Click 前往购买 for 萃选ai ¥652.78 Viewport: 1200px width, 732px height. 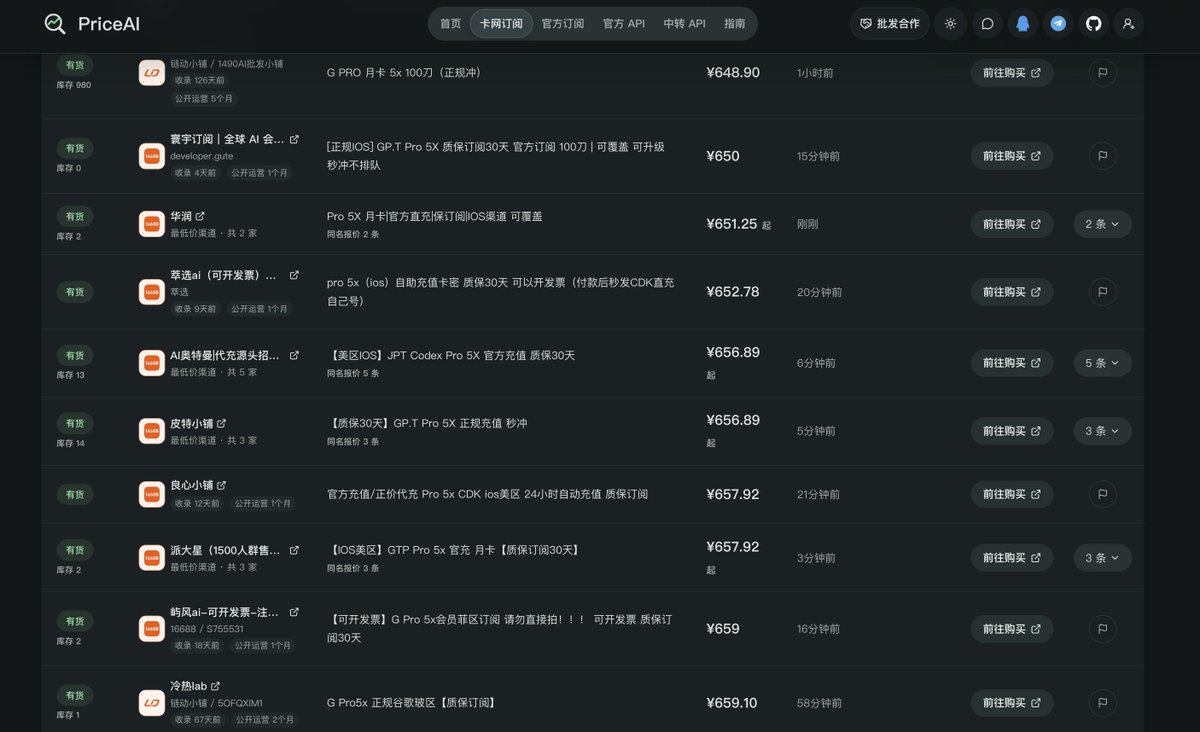click(1012, 292)
